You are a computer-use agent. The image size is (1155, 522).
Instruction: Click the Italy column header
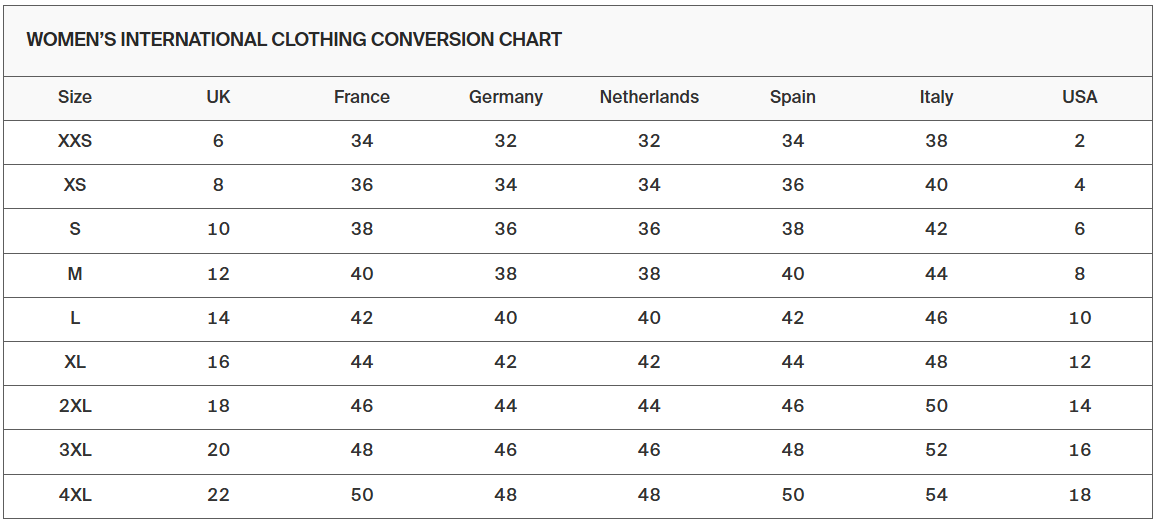pyautogui.click(x=936, y=97)
